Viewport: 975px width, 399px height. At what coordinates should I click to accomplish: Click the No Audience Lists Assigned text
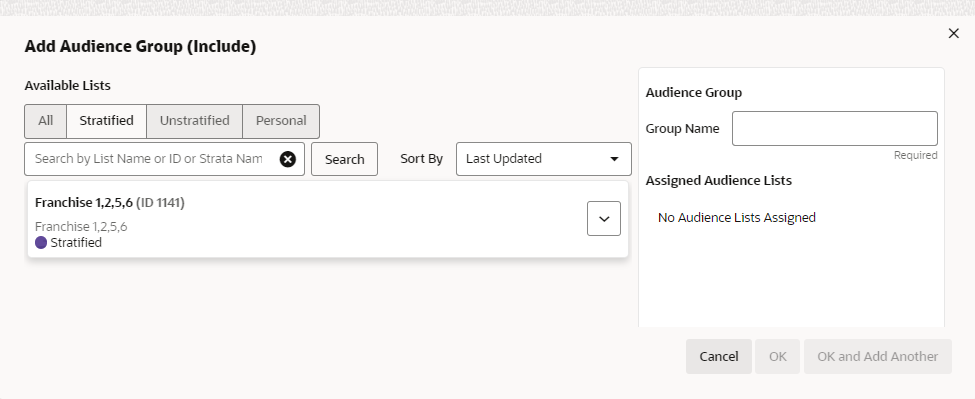737,218
